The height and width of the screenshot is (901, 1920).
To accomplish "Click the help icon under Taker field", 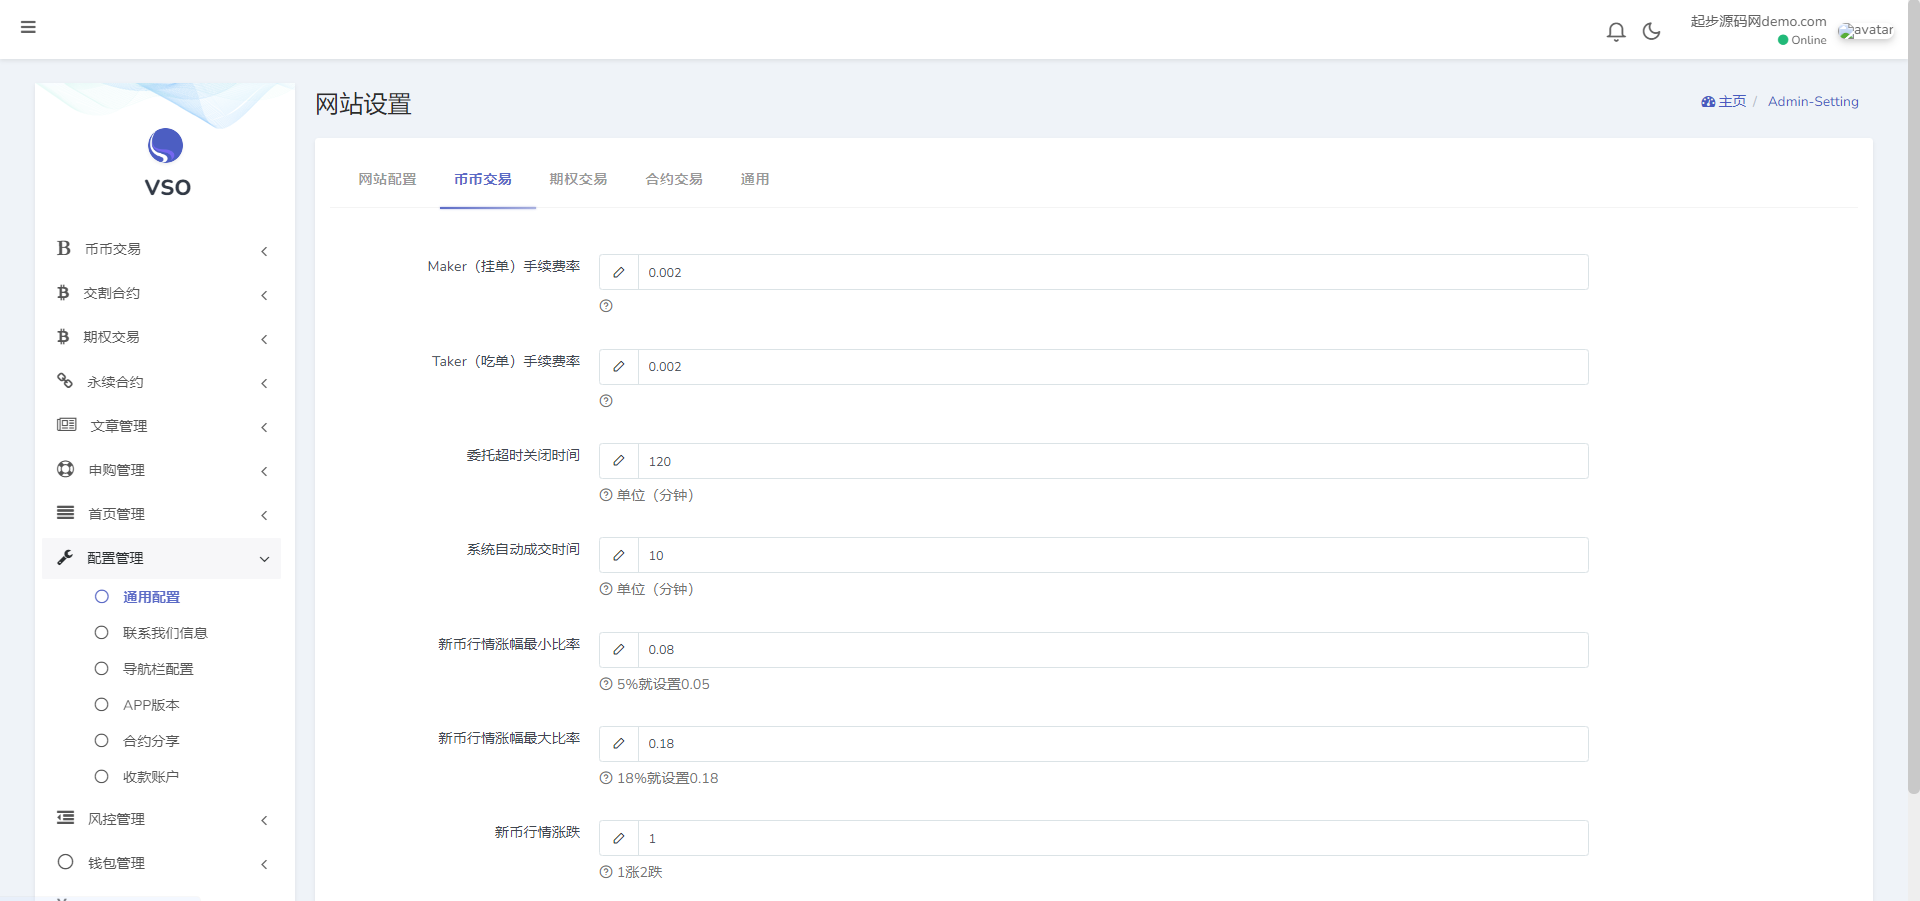I will (606, 401).
